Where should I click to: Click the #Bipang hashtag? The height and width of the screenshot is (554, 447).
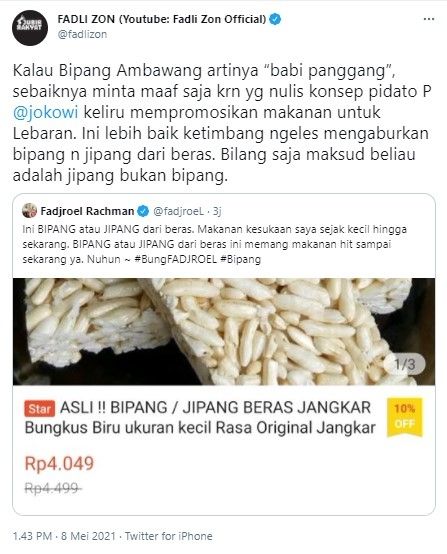pyautogui.click(x=240, y=259)
